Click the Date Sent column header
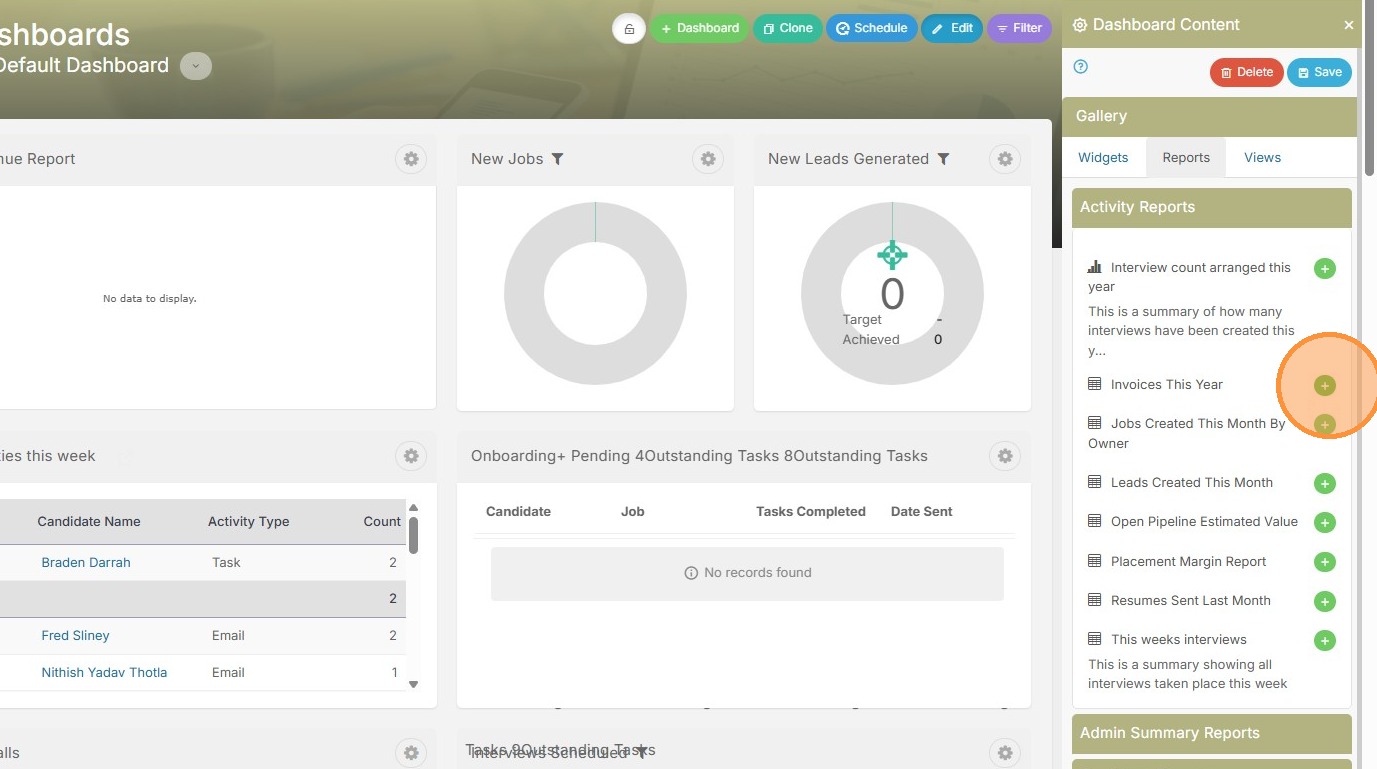Viewport: 1377px width, 769px height. [x=922, y=512]
